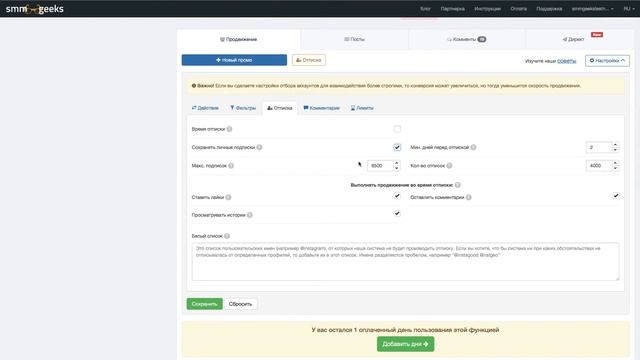This screenshot has height=360, width=640.
Task: Switch to the Посты tab
Action: pyautogui.click(x=354, y=40)
